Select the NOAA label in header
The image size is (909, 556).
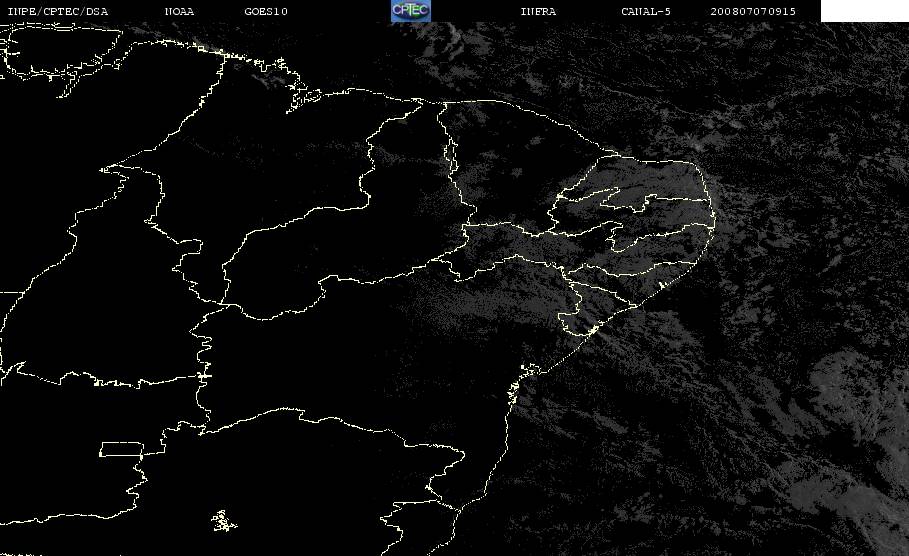179,11
